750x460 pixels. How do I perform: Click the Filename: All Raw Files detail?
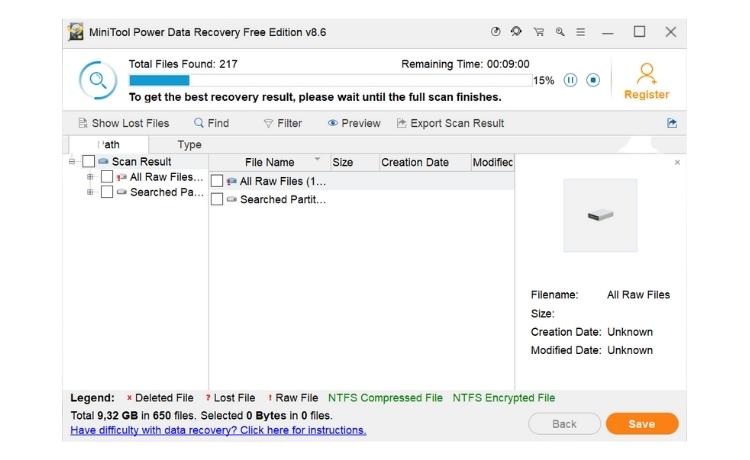(x=600, y=295)
